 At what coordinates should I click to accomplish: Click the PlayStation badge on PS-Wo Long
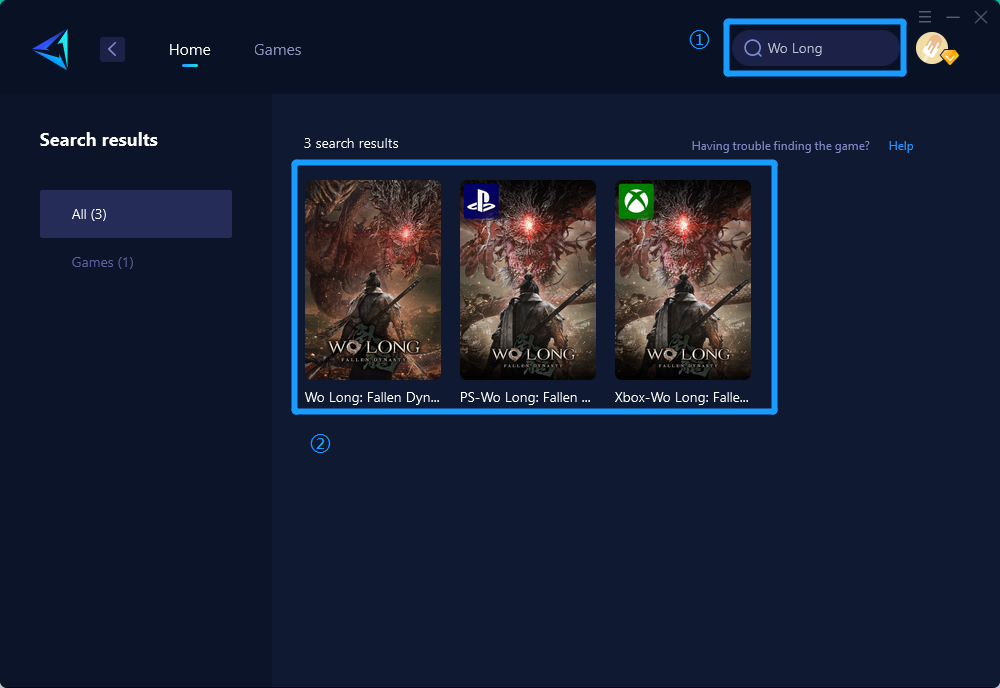481,201
